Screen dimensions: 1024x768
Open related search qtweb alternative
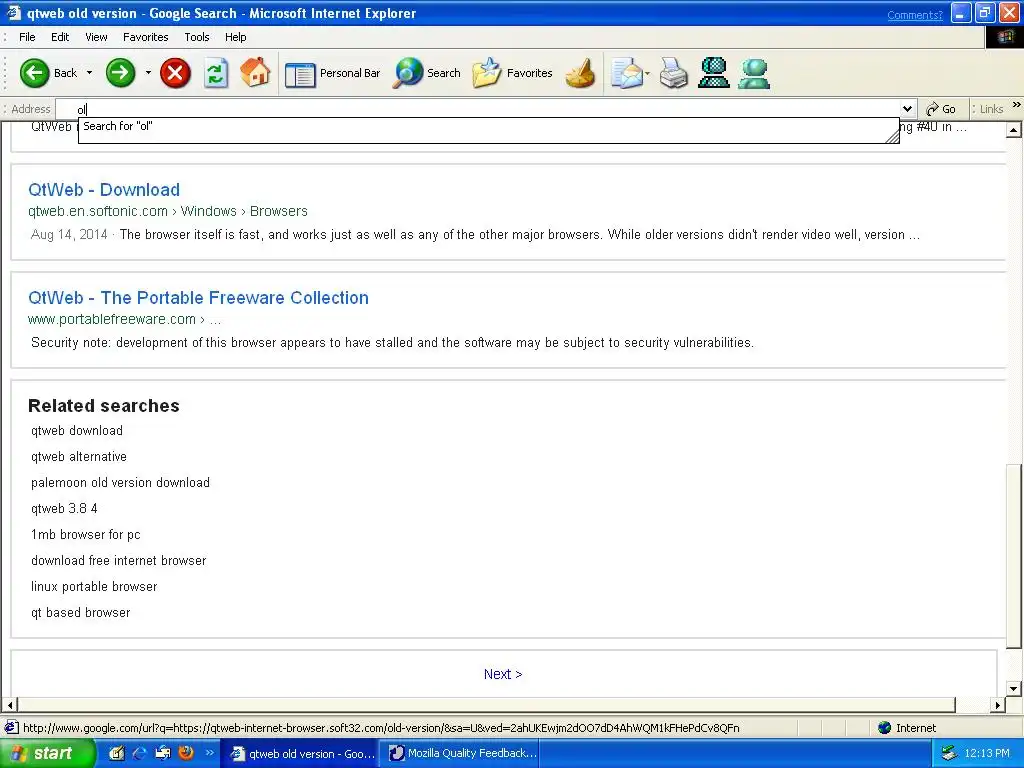tap(79, 456)
